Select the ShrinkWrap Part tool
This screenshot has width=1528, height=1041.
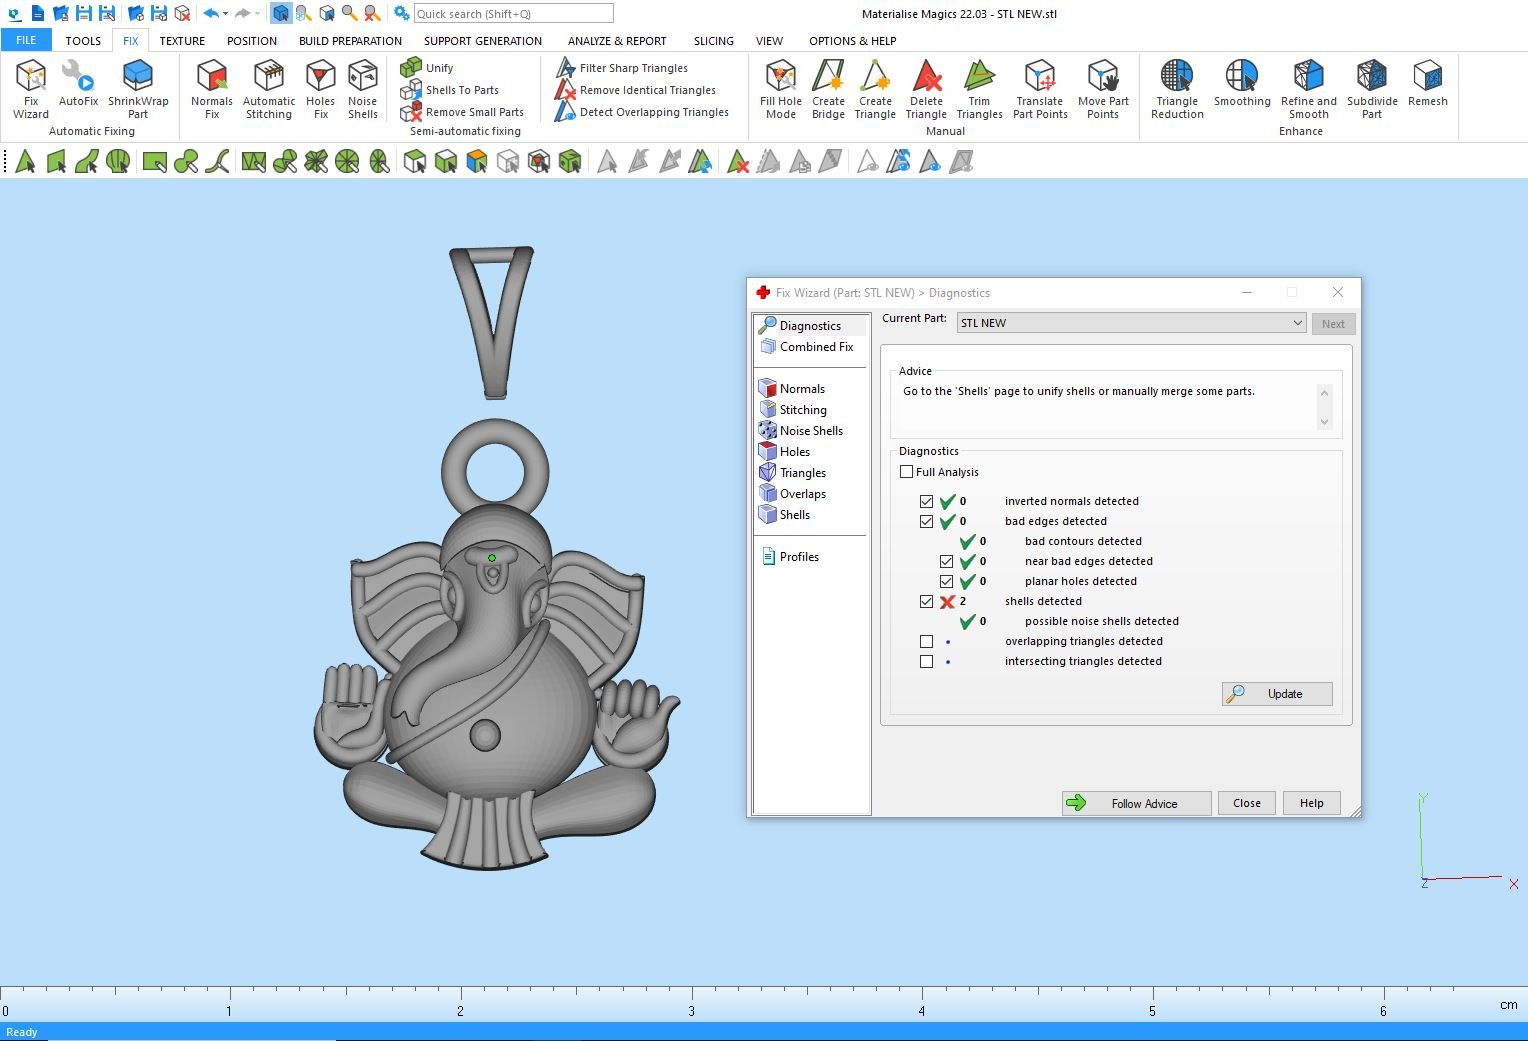coord(138,88)
